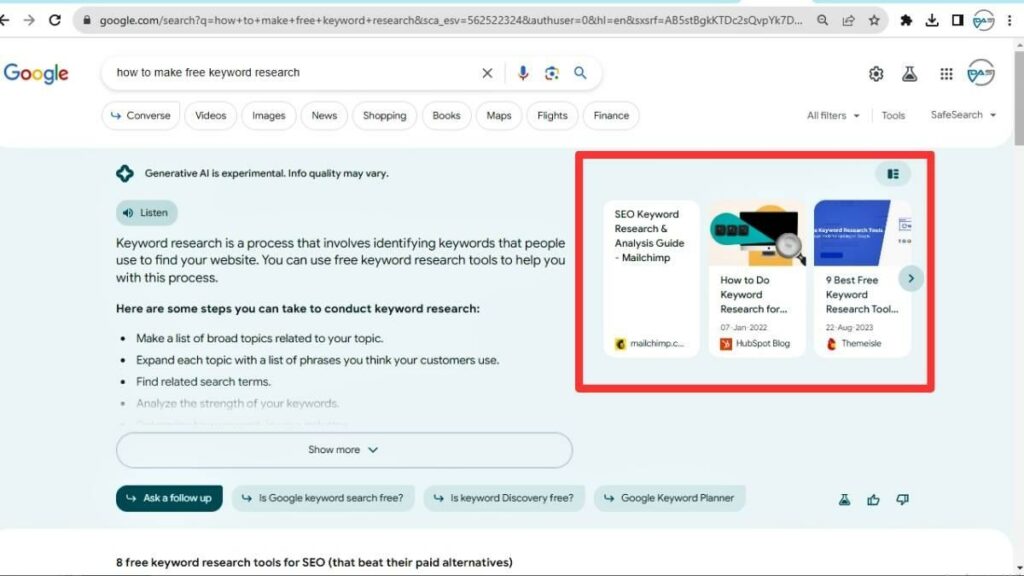
Task: Open the browser downloads icon
Action: click(932, 20)
